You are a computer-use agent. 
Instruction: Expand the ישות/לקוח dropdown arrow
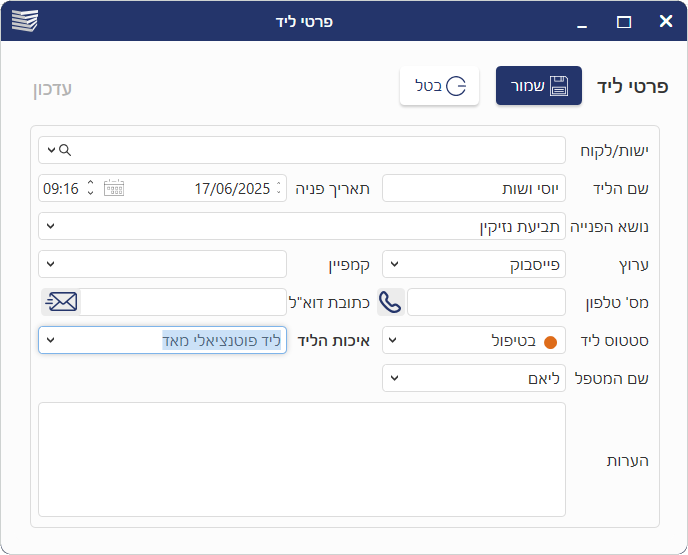pos(51,150)
